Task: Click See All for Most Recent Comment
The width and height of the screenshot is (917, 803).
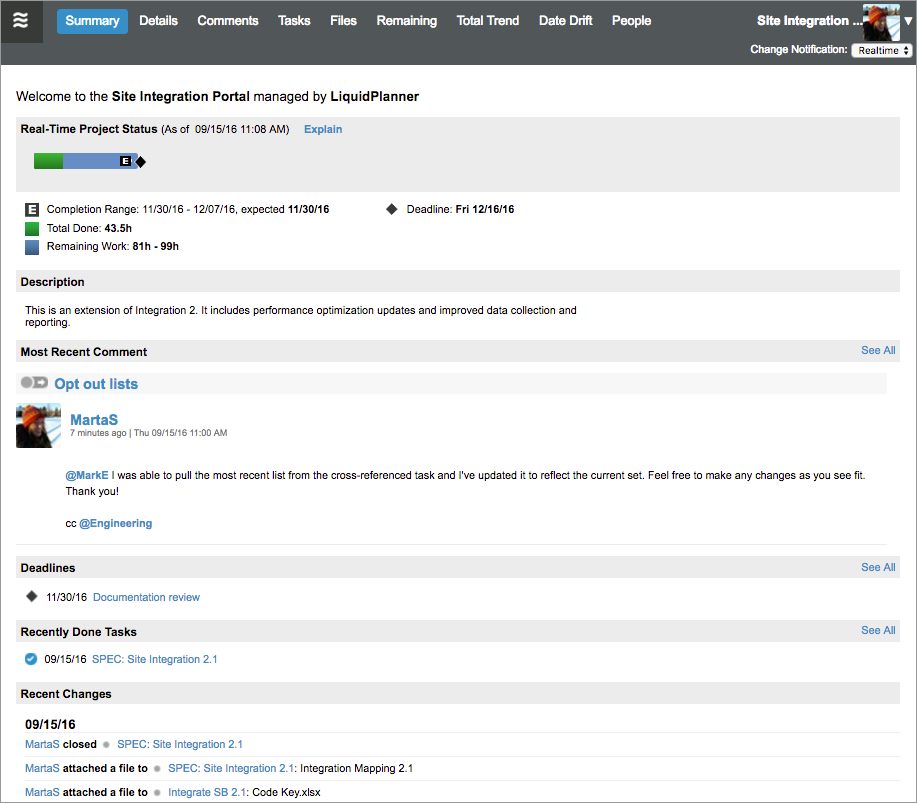Action: (x=878, y=350)
